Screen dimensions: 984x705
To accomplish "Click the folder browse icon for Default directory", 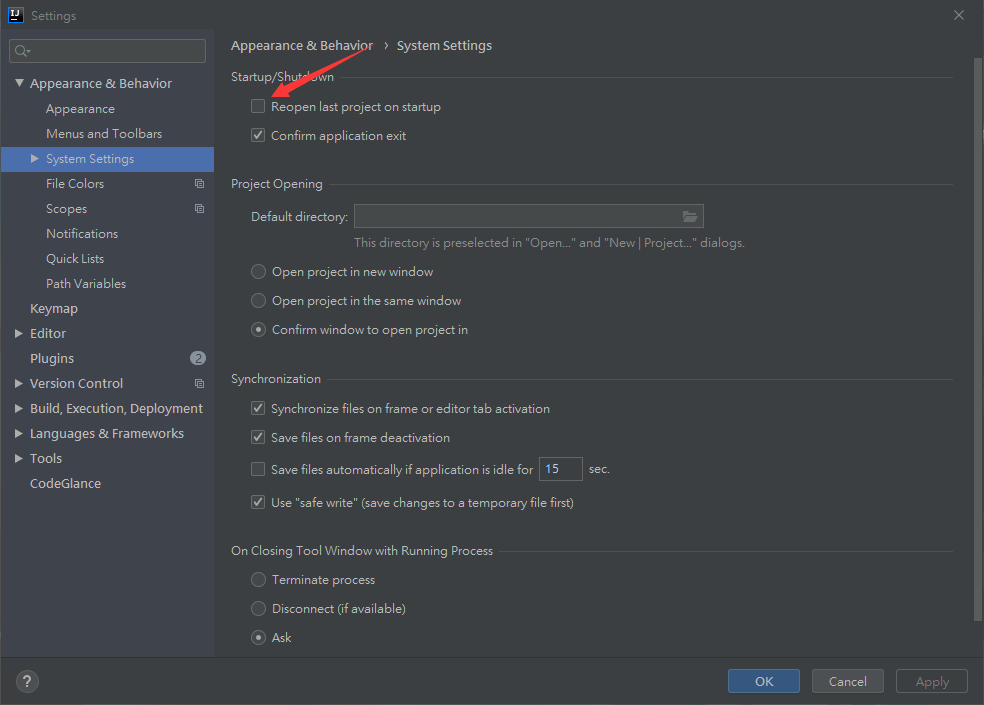I will point(689,217).
